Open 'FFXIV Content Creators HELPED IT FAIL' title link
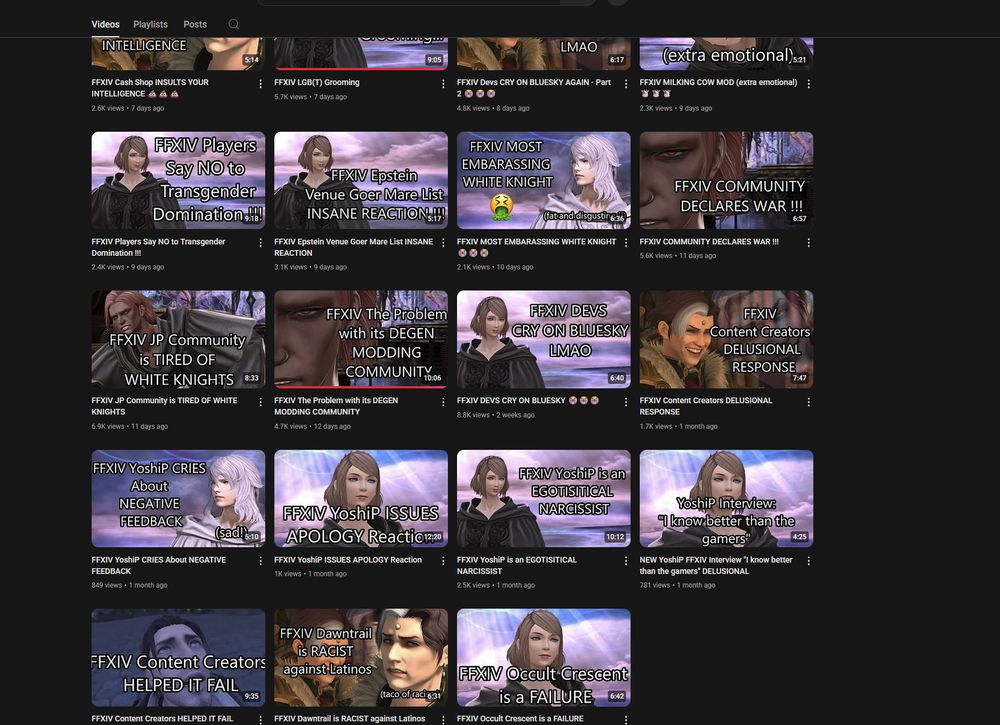 click(x=162, y=719)
